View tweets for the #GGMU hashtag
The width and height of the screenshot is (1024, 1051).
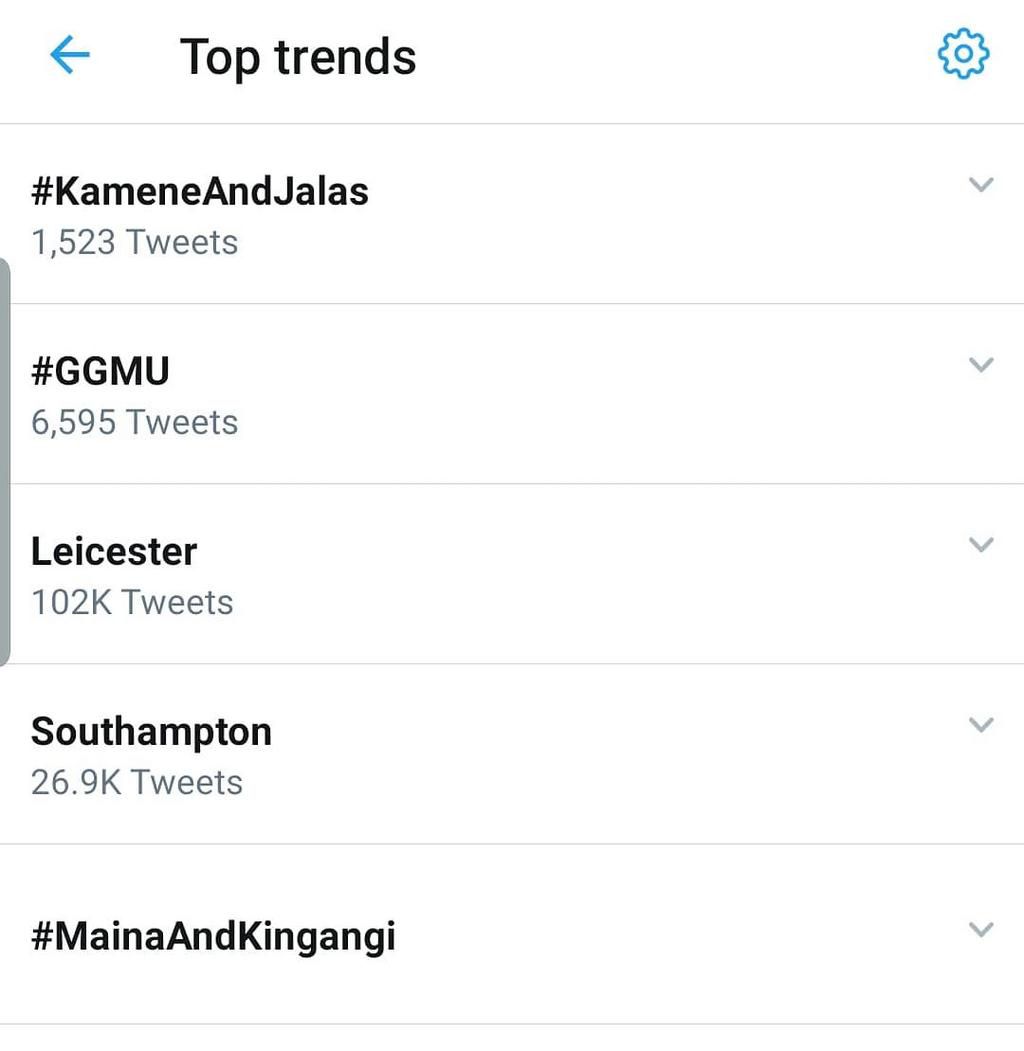[101, 371]
